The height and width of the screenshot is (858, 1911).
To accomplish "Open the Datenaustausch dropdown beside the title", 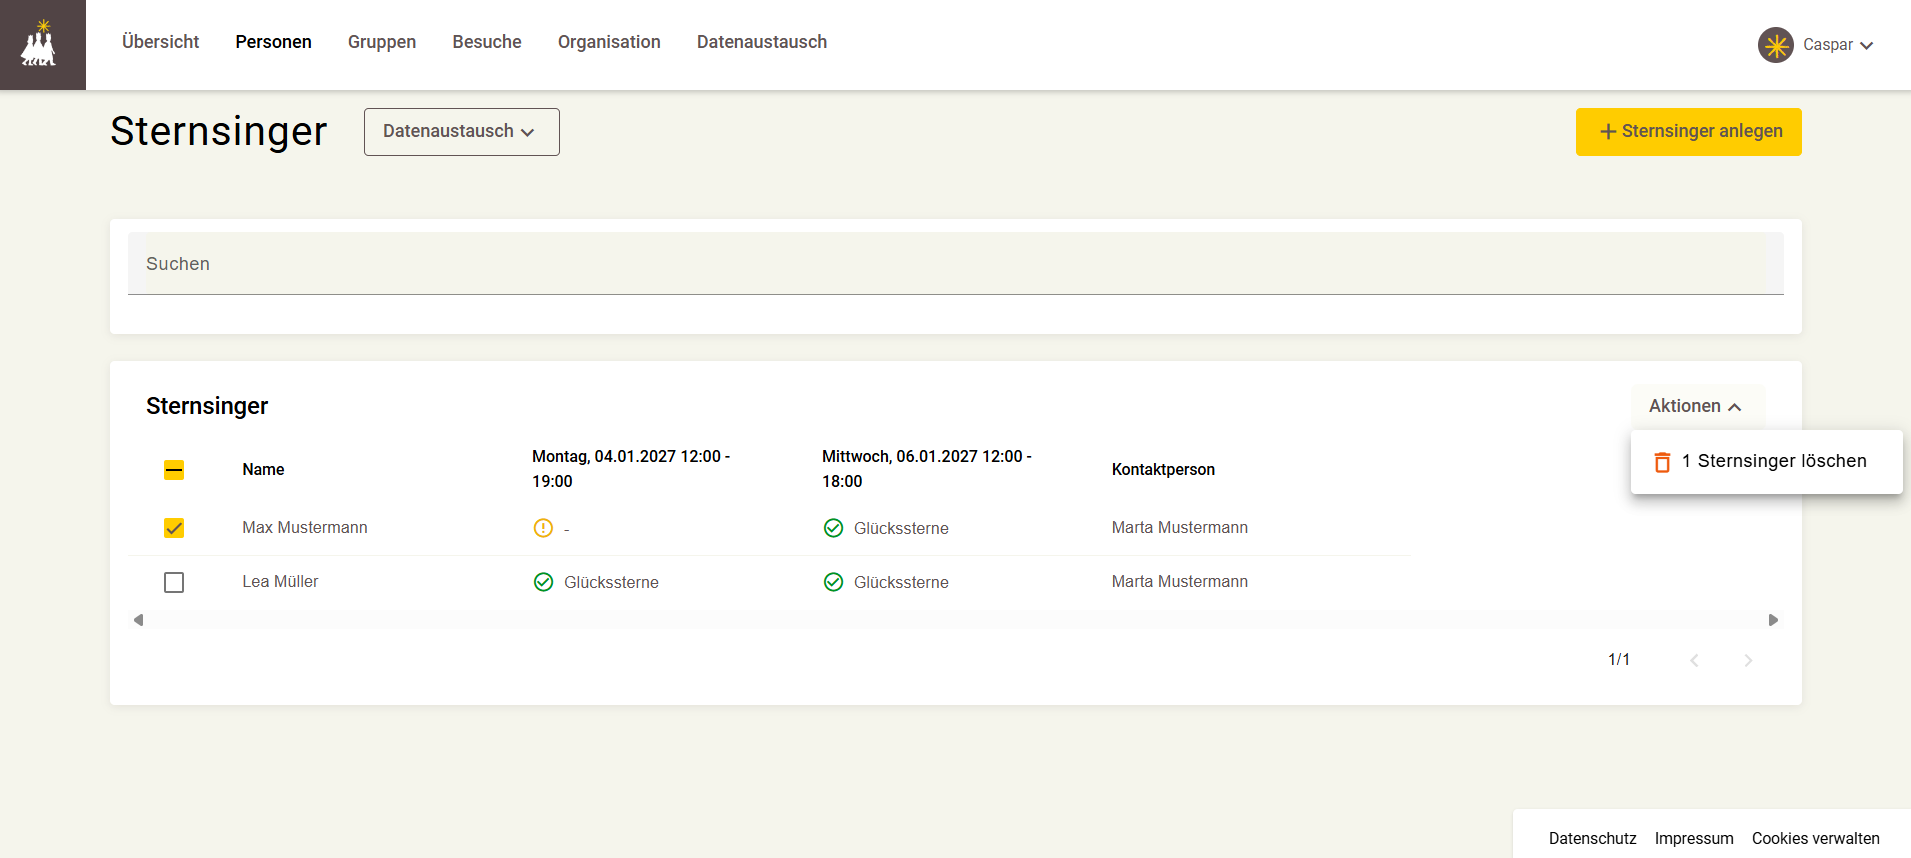I will click(x=461, y=132).
